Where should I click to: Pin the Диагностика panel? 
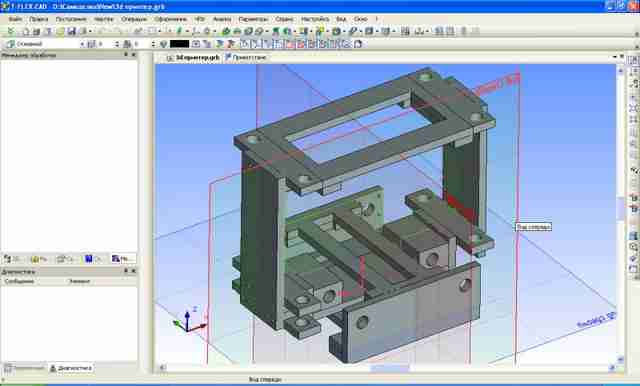click(126, 271)
